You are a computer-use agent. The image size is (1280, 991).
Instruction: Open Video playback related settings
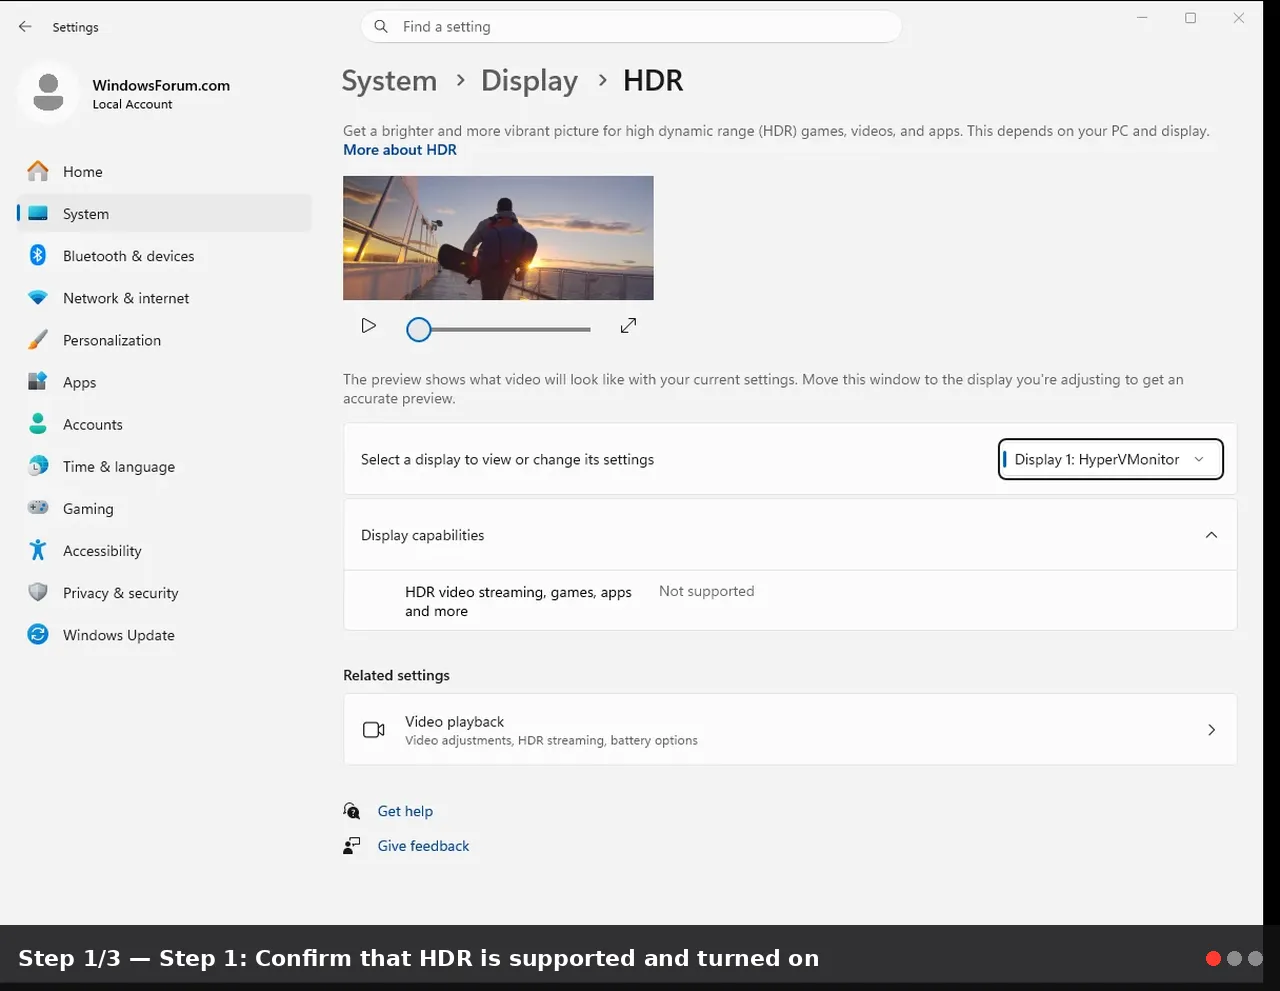pyautogui.click(x=790, y=730)
